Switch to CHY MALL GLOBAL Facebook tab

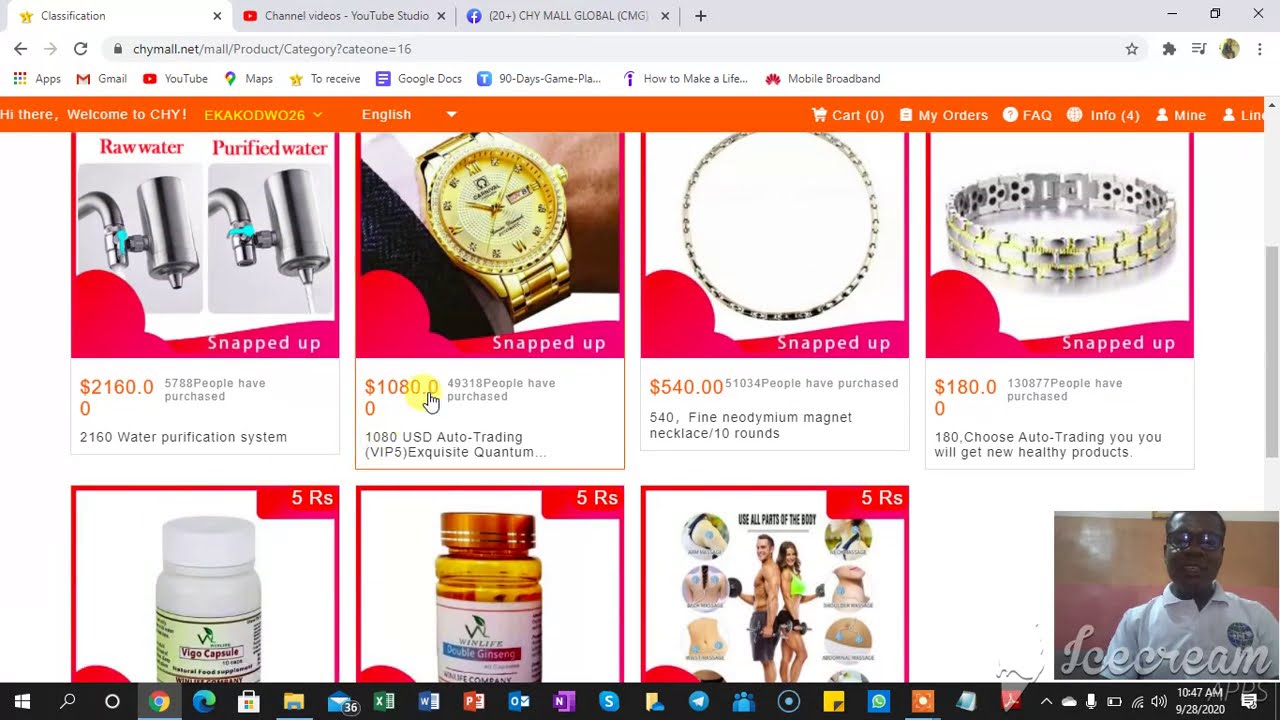[x=568, y=16]
